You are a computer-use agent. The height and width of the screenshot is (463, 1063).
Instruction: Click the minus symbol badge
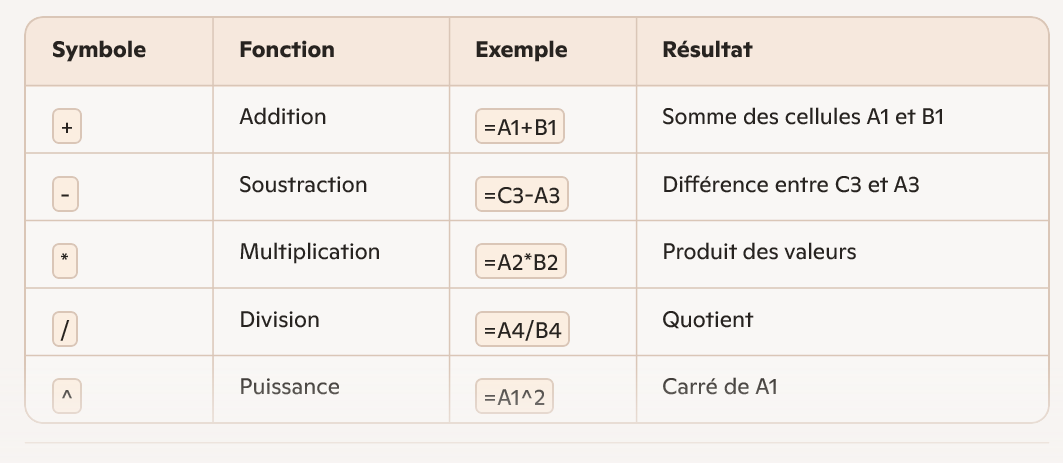(66, 196)
